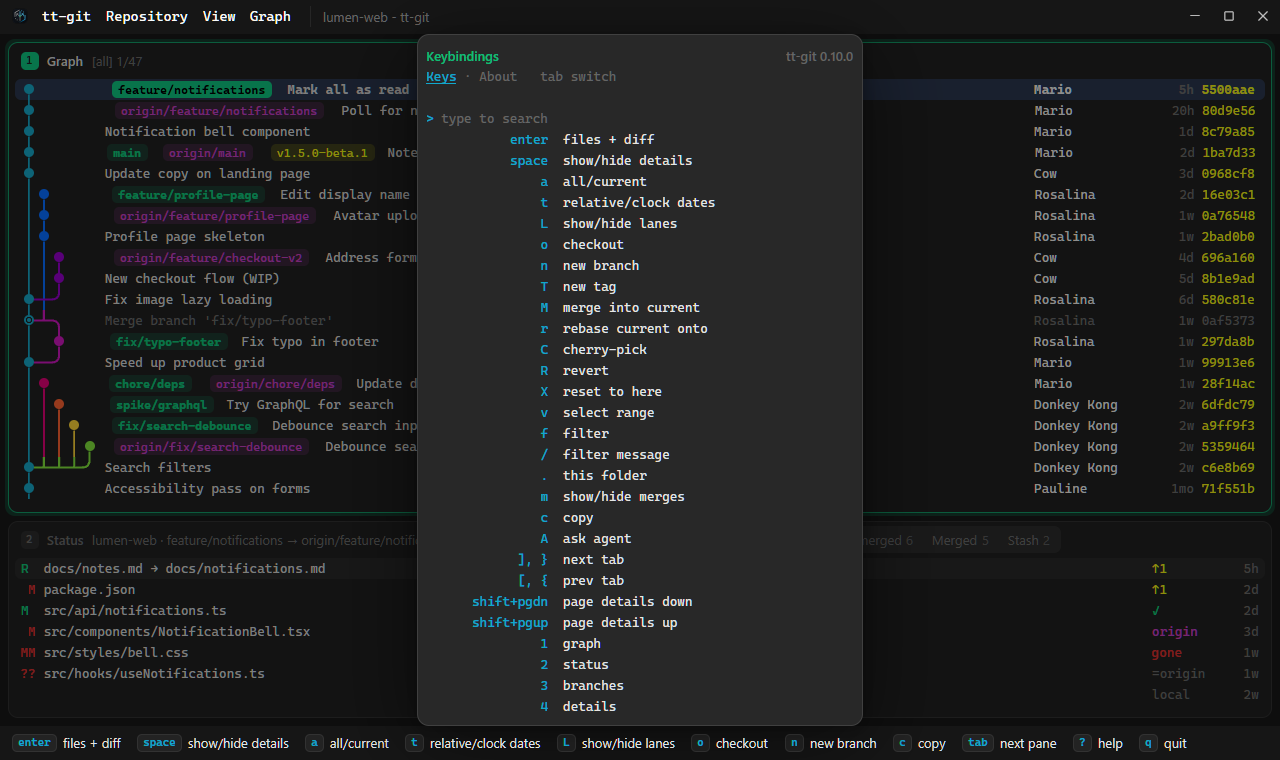Select src/styles/bell.css in Status pane
The height and width of the screenshot is (760, 1280).
pyautogui.click(x=116, y=653)
